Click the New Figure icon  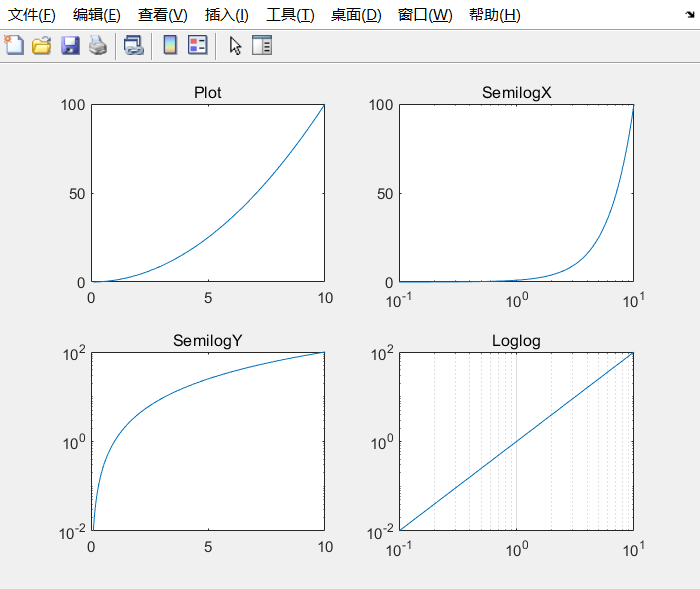[14, 45]
